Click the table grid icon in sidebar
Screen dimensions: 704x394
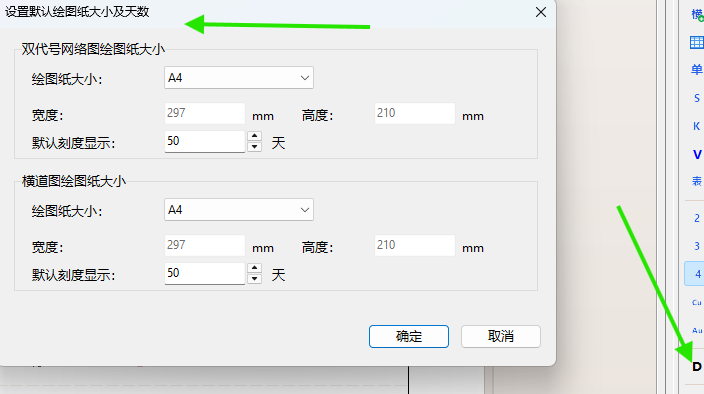pos(696,43)
